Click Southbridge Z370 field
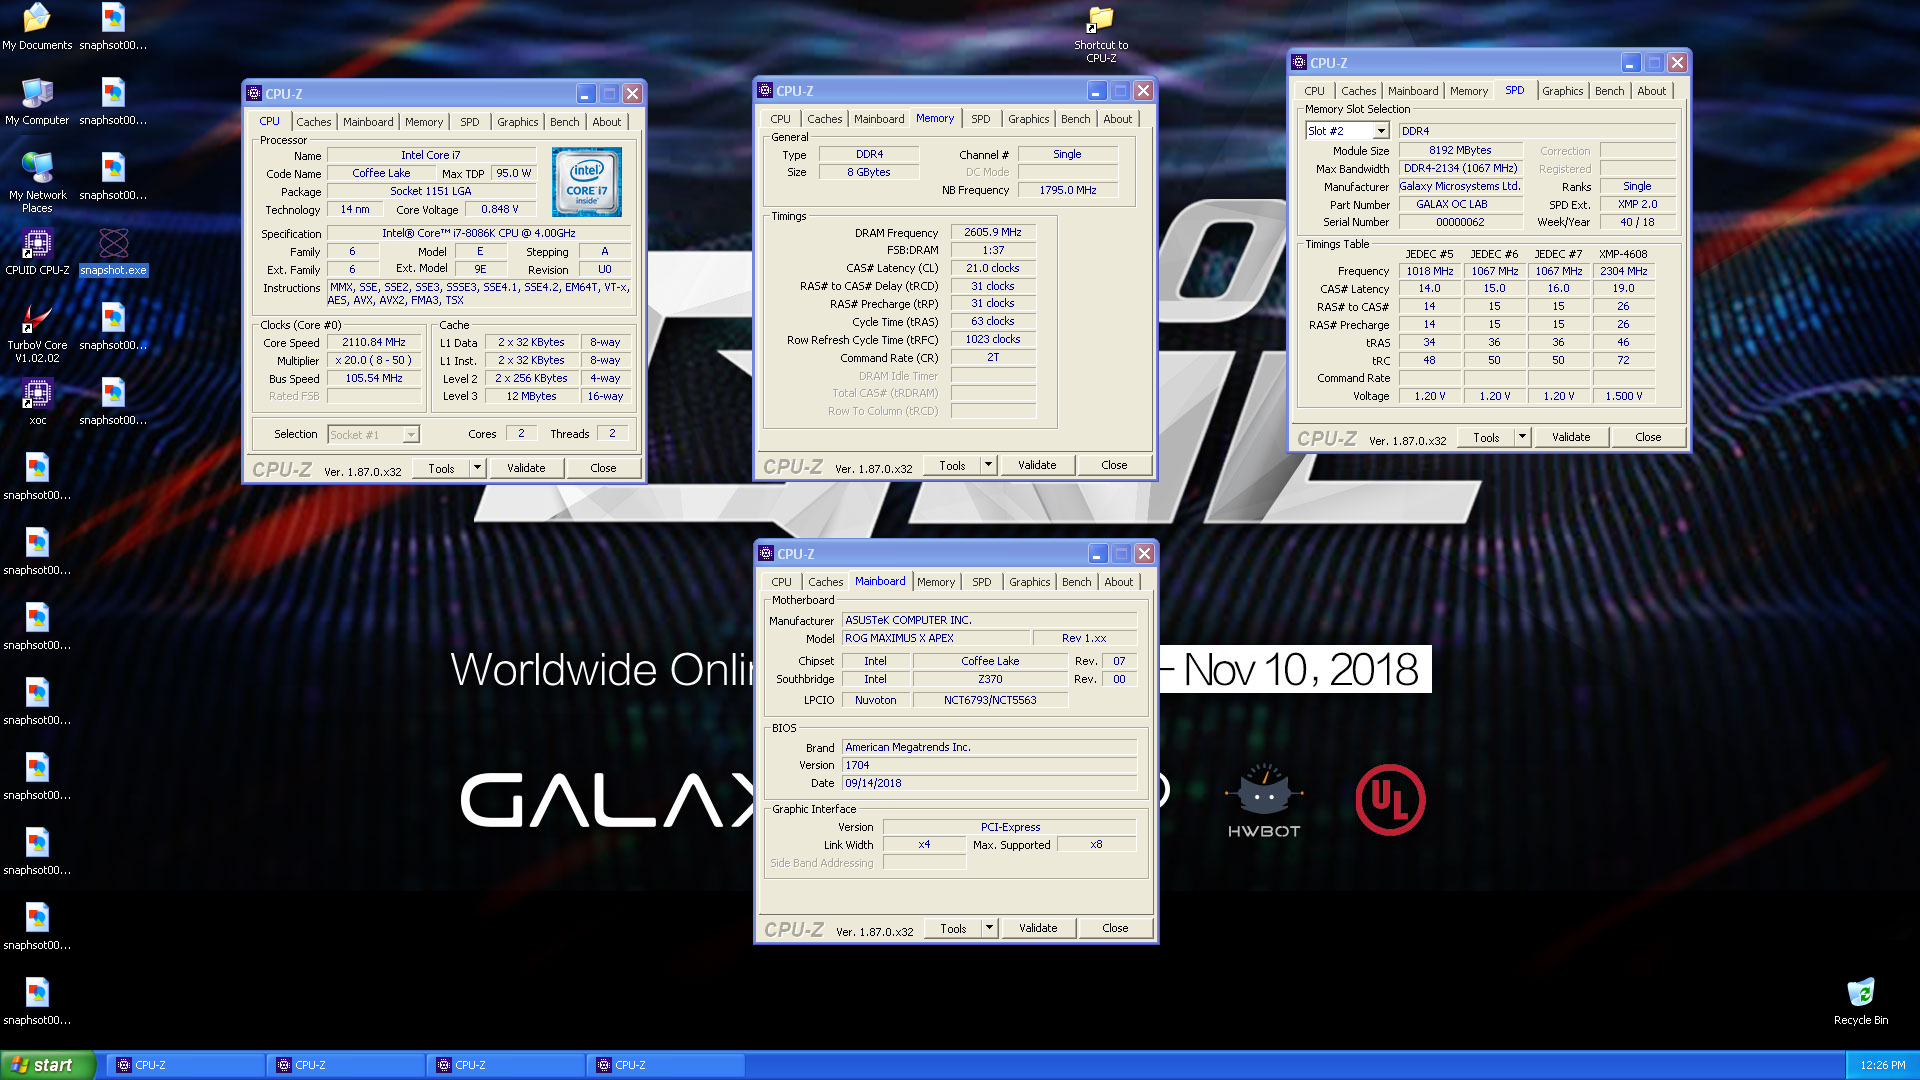Screen dimensions: 1920x1080 pyautogui.click(x=990, y=679)
